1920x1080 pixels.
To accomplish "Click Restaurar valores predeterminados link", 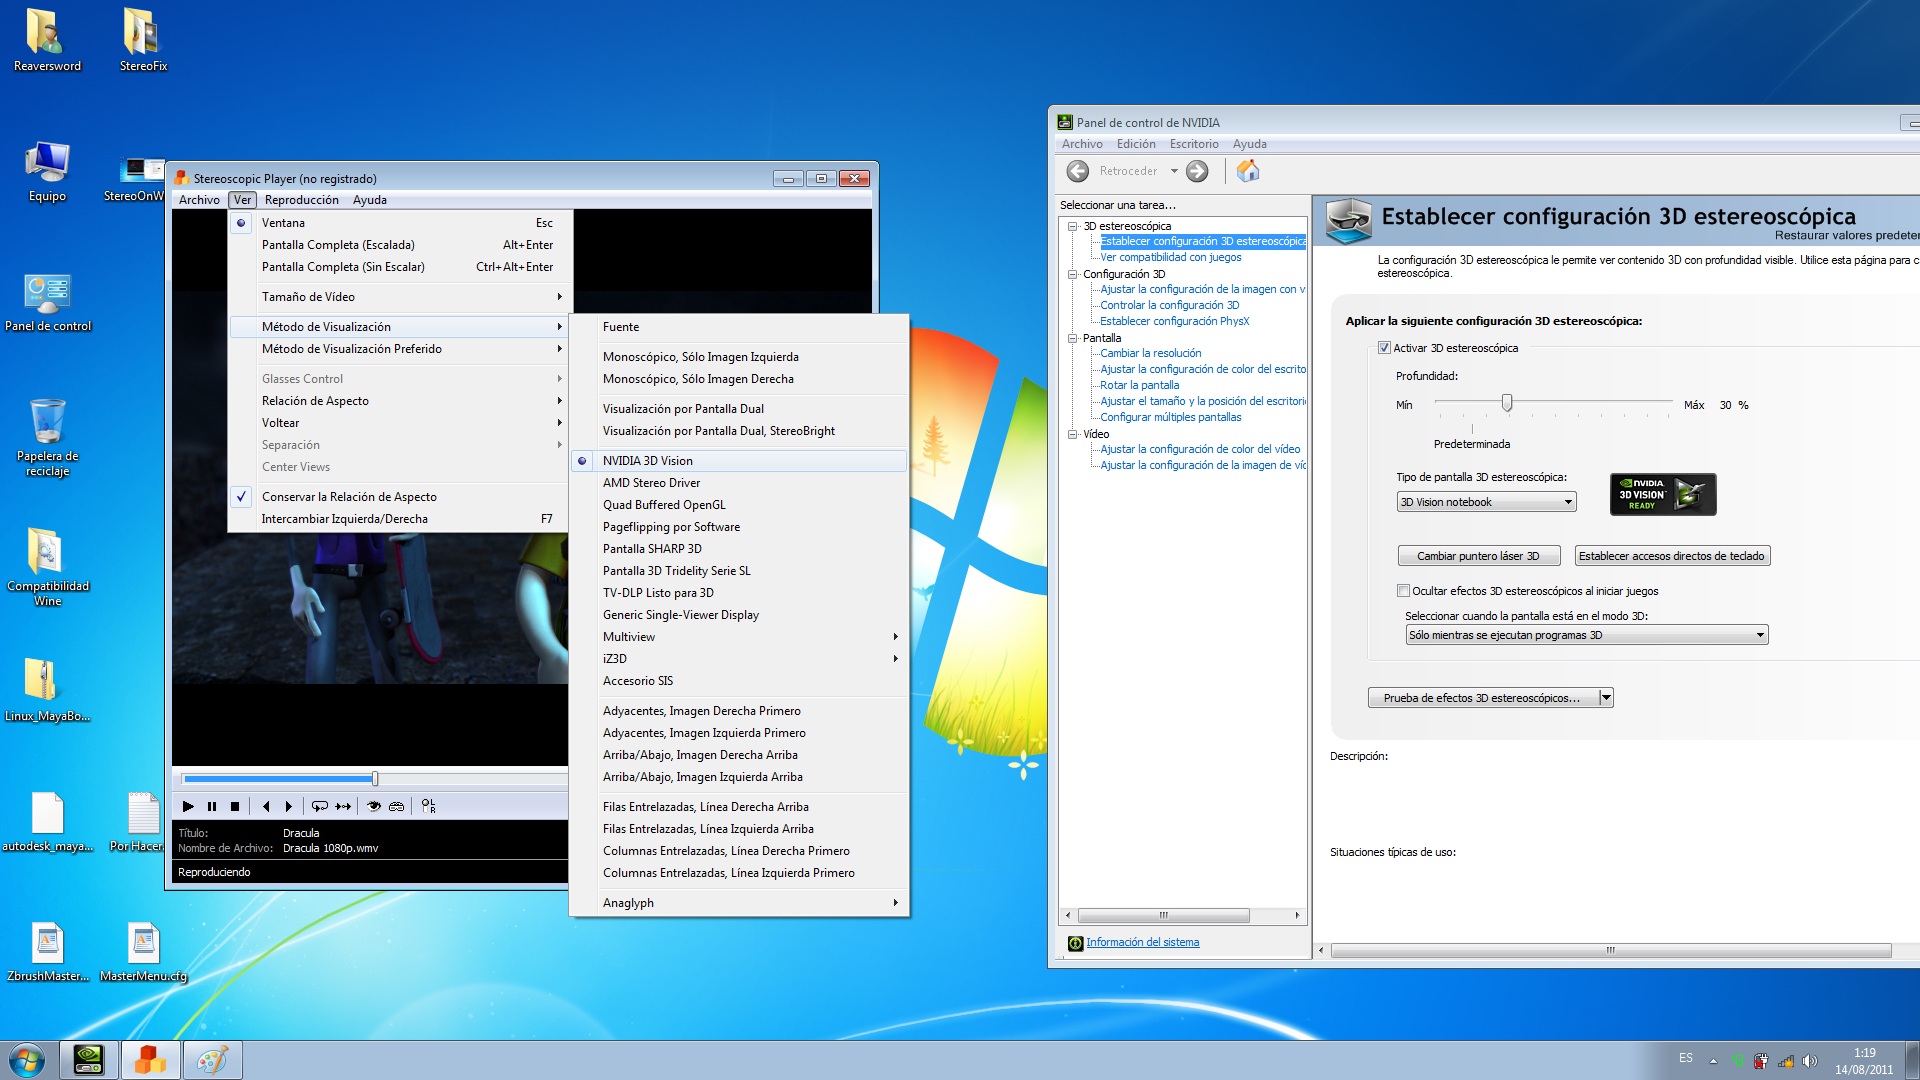I will pos(1846,236).
